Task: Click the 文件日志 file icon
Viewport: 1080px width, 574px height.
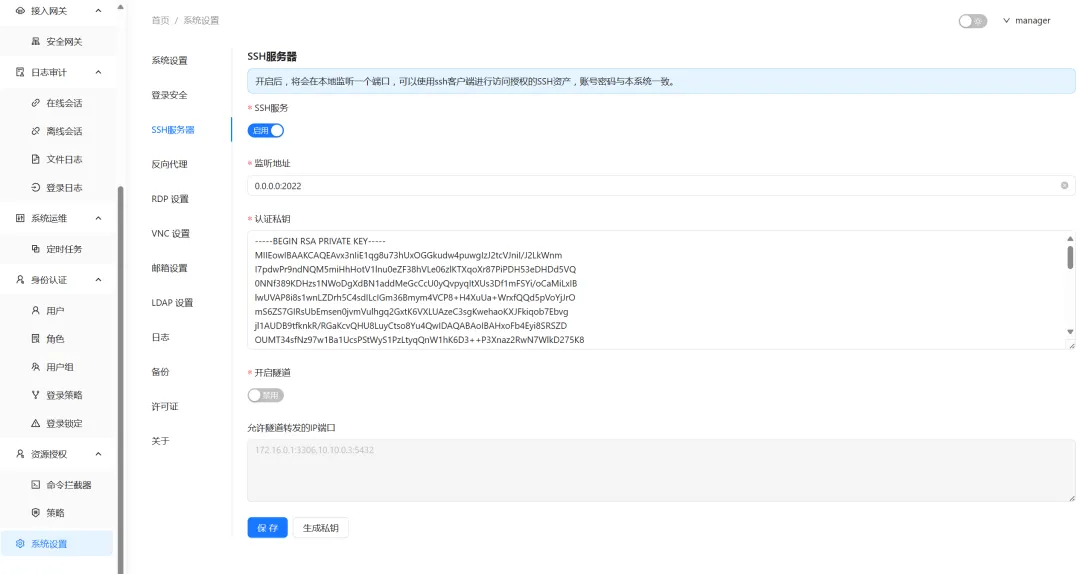Action: (36, 159)
